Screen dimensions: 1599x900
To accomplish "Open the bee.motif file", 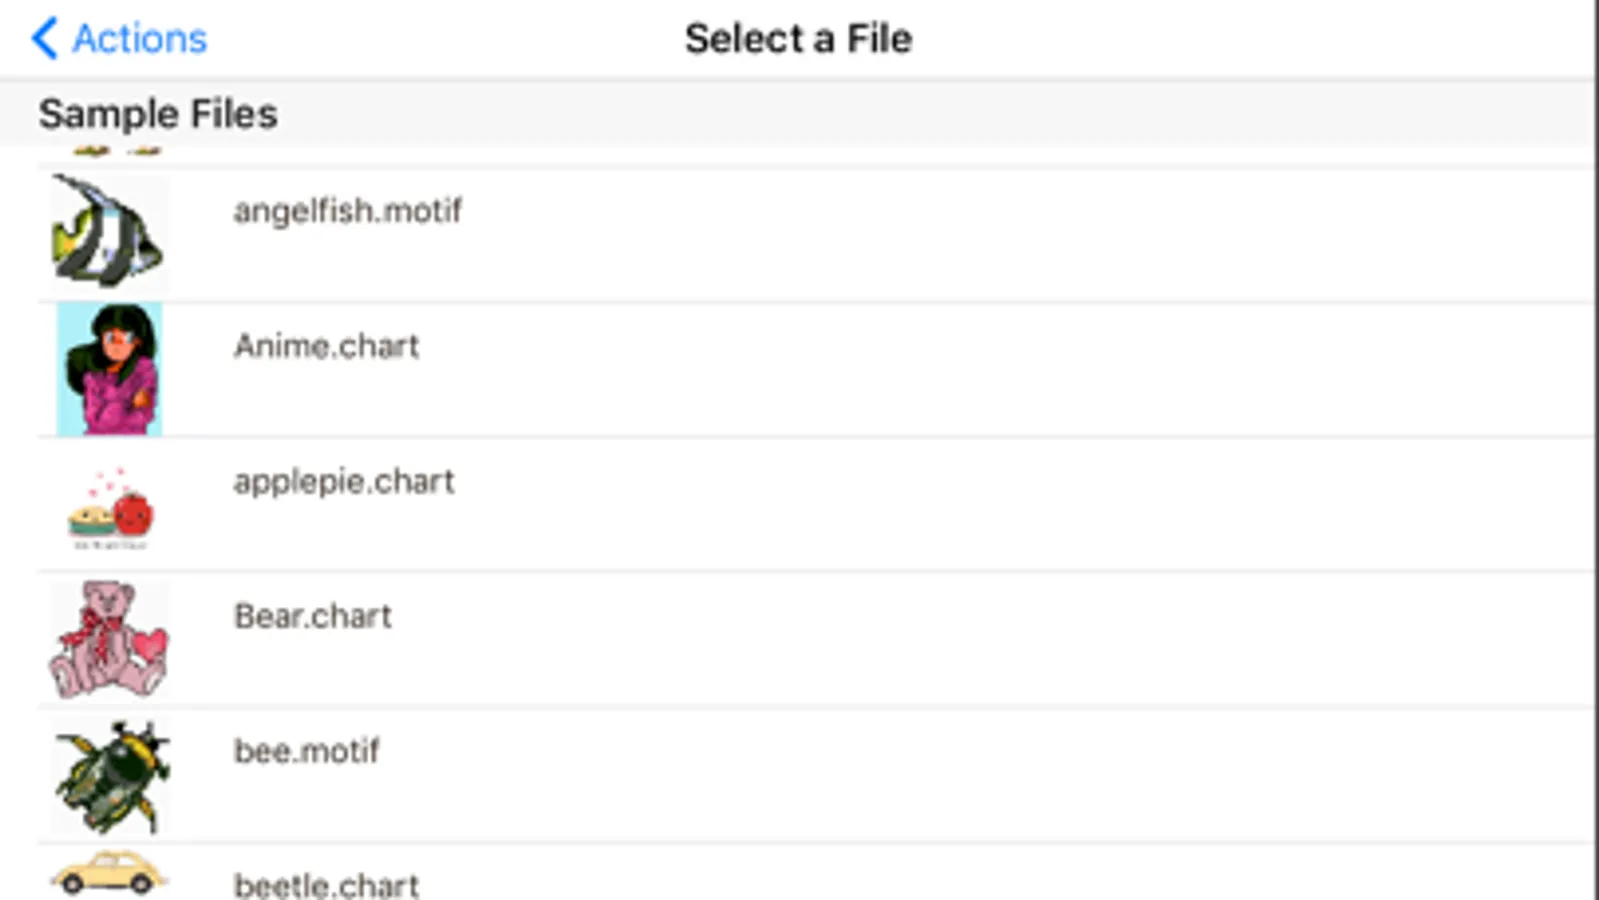I will click(x=306, y=751).
